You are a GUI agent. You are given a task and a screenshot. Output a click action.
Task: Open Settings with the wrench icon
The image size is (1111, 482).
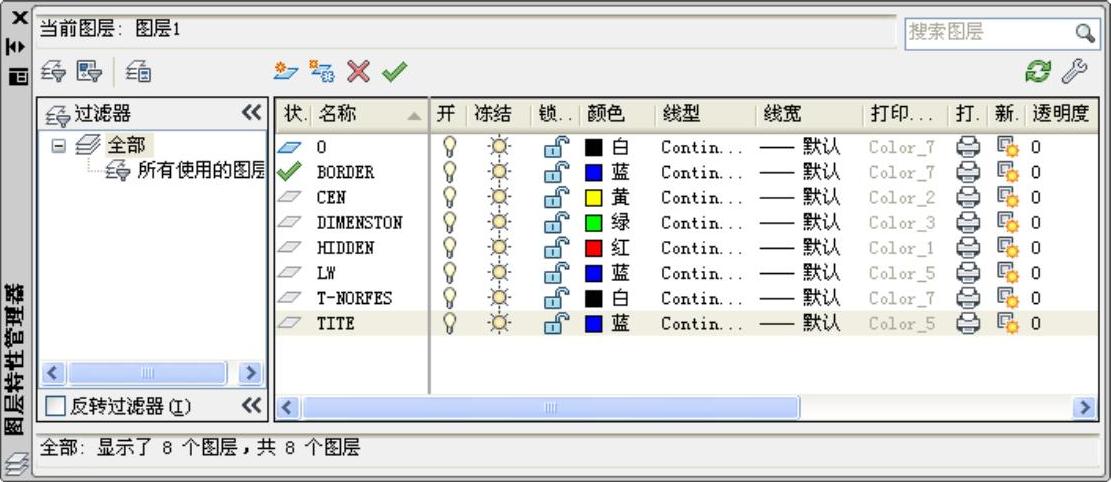[x=1073, y=71]
